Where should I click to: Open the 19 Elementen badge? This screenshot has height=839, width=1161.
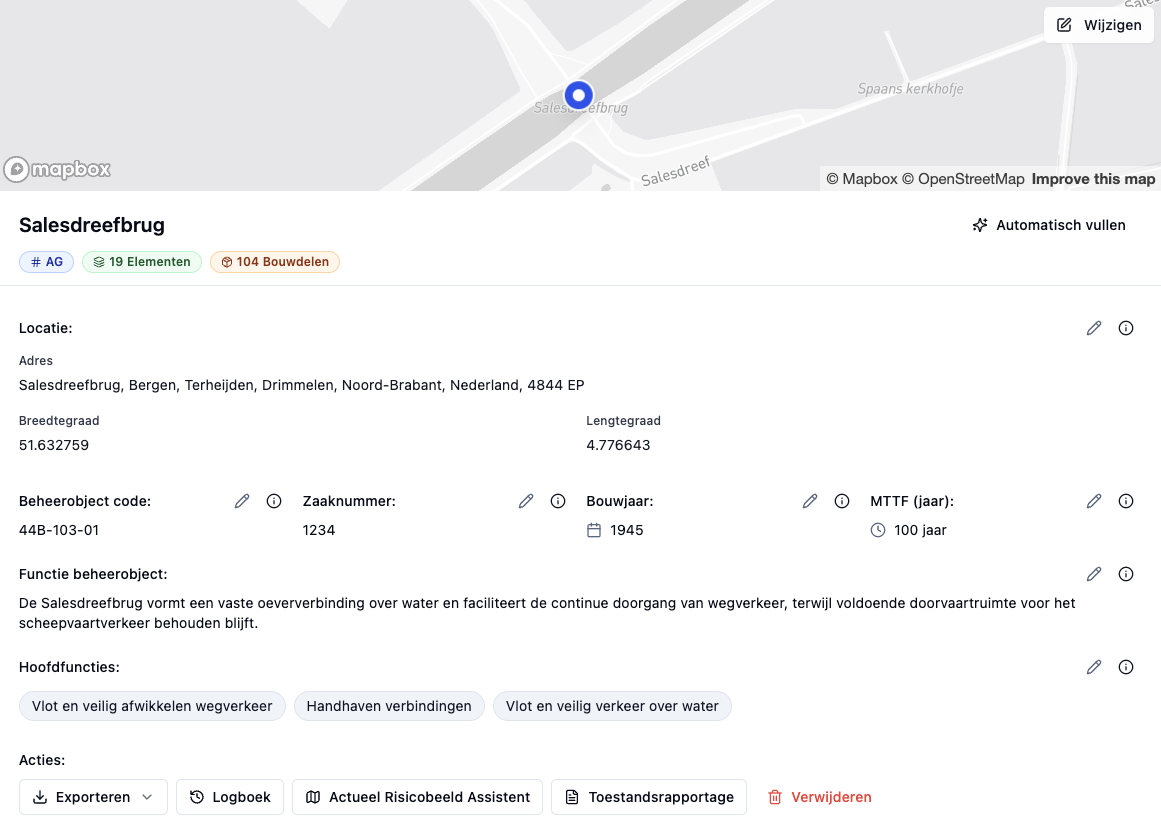(141, 262)
